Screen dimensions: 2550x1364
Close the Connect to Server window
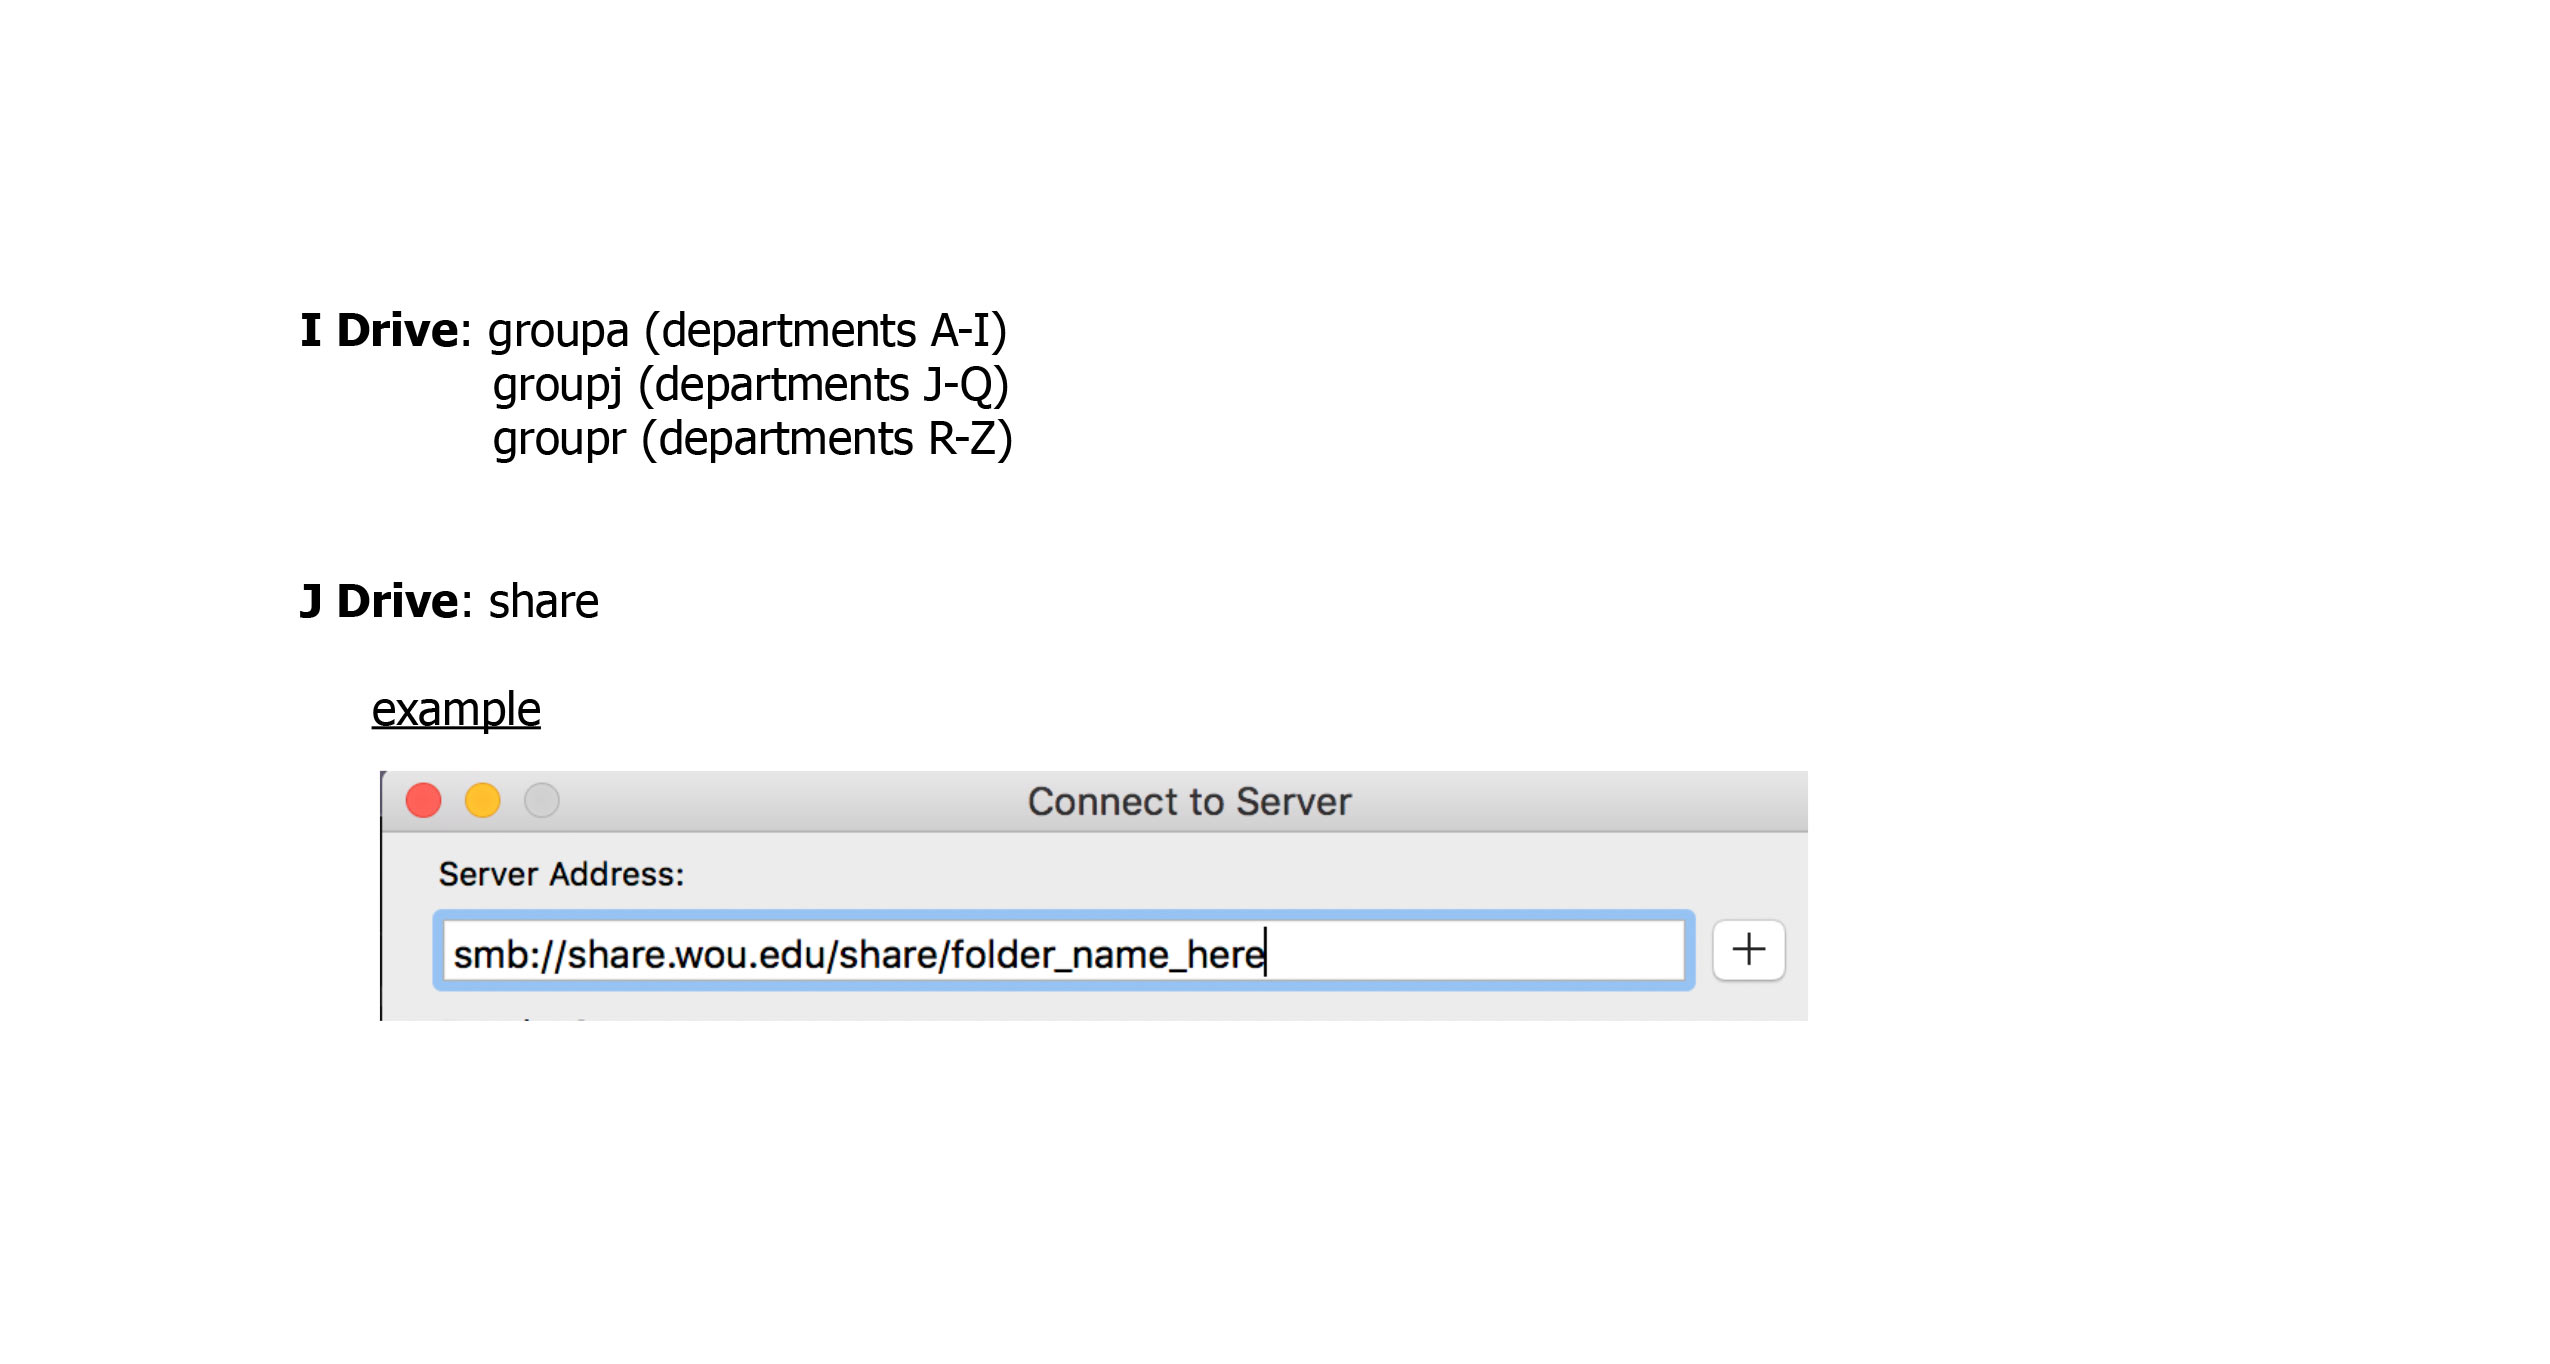(x=423, y=800)
